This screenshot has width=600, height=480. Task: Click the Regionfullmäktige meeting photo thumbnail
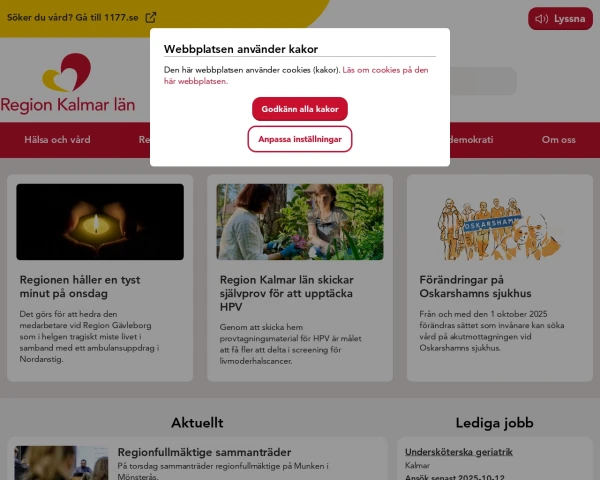click(x=61, y=463)
